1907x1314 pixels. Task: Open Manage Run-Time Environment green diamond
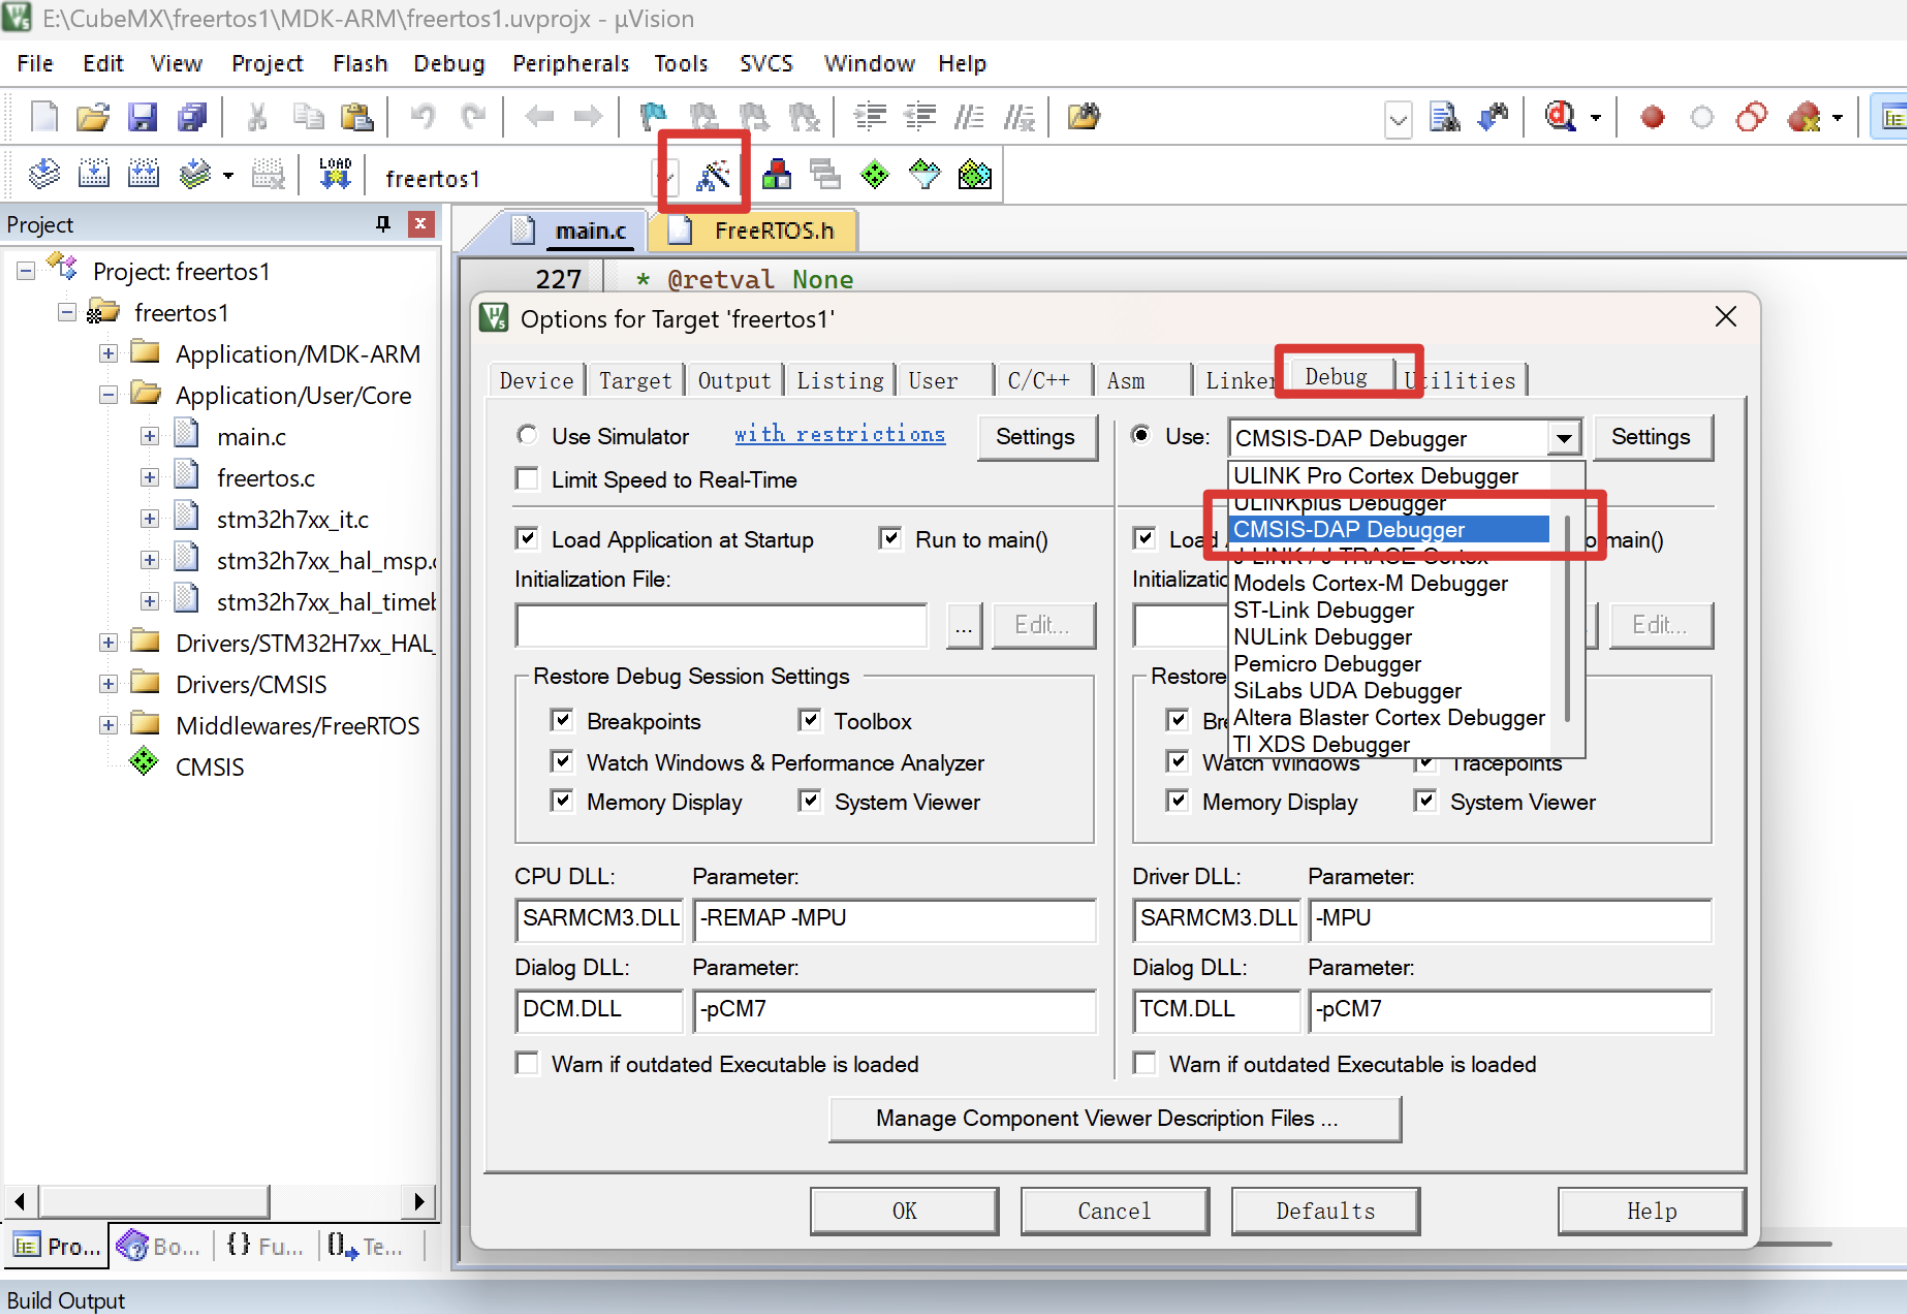[875, 175]
